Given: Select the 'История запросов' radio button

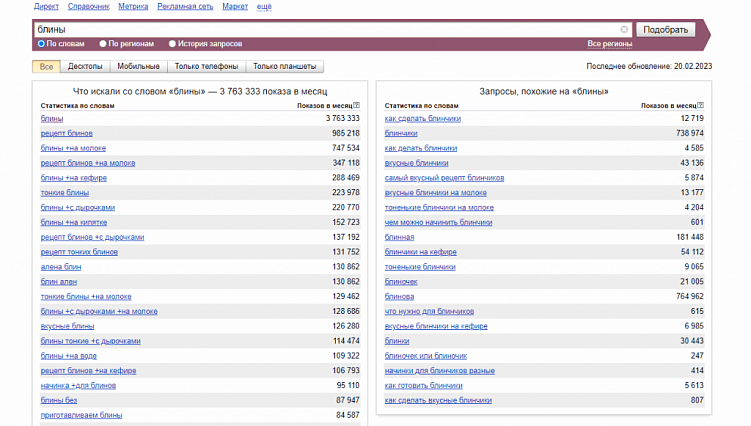Looking at the screenshot, I should coord(172,44).
